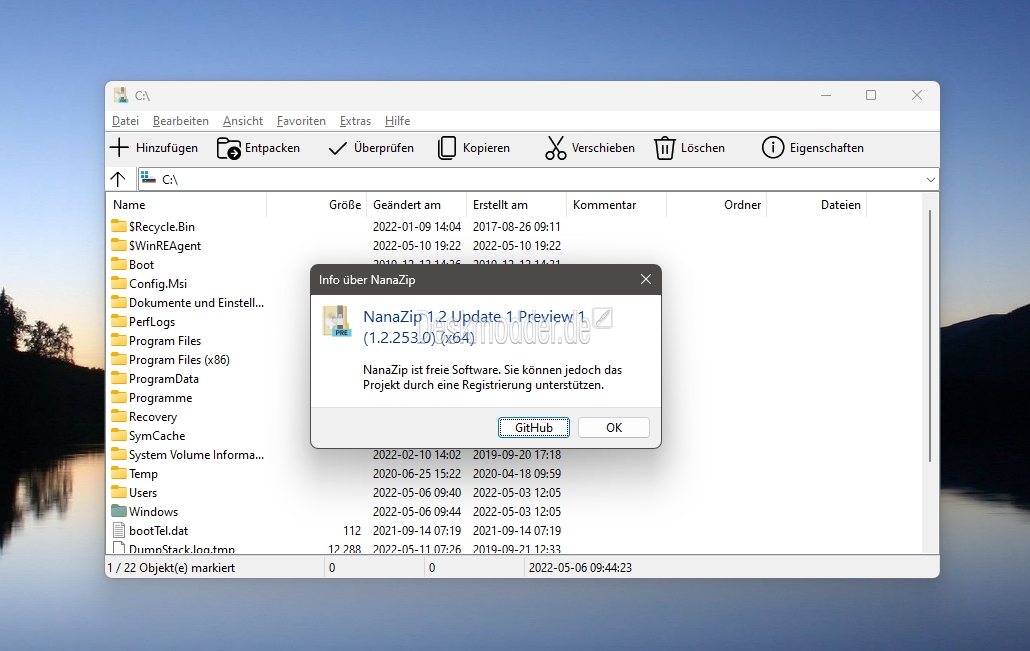Open the Favoriten menu
The image size is (1030, 651).
coord(301,121)
